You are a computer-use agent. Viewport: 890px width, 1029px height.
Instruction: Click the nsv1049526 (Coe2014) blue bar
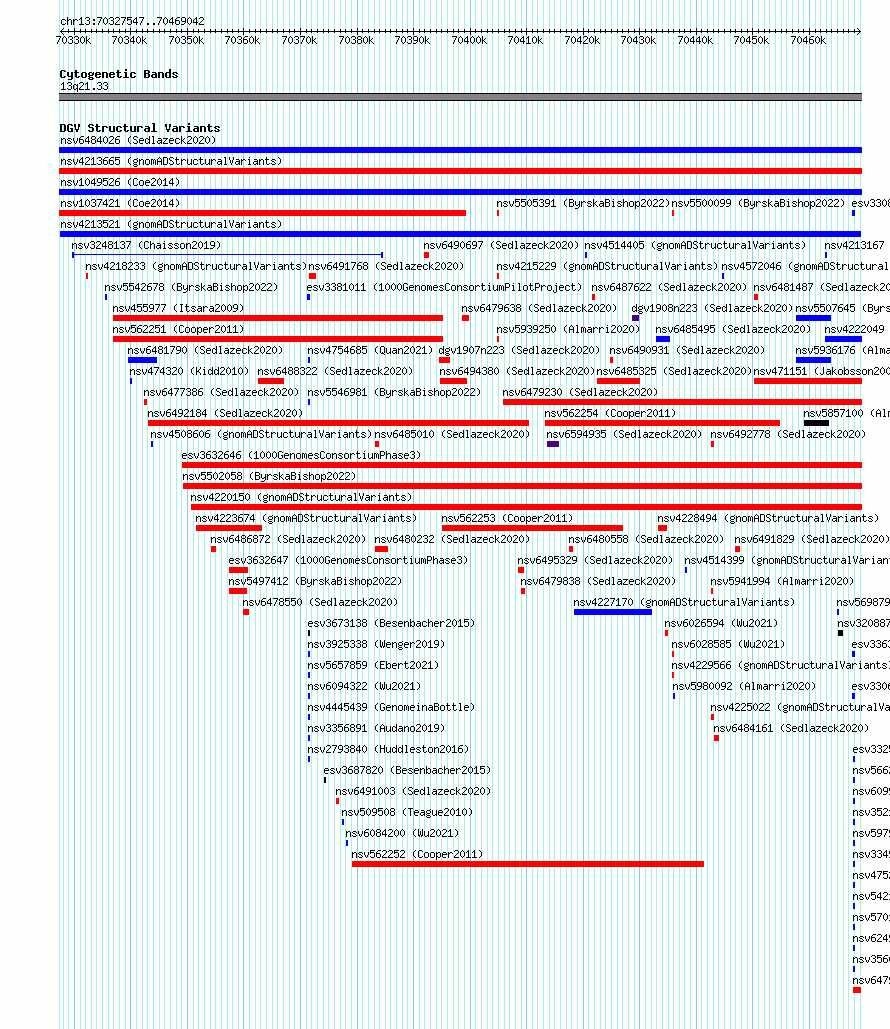click(460, 192)
